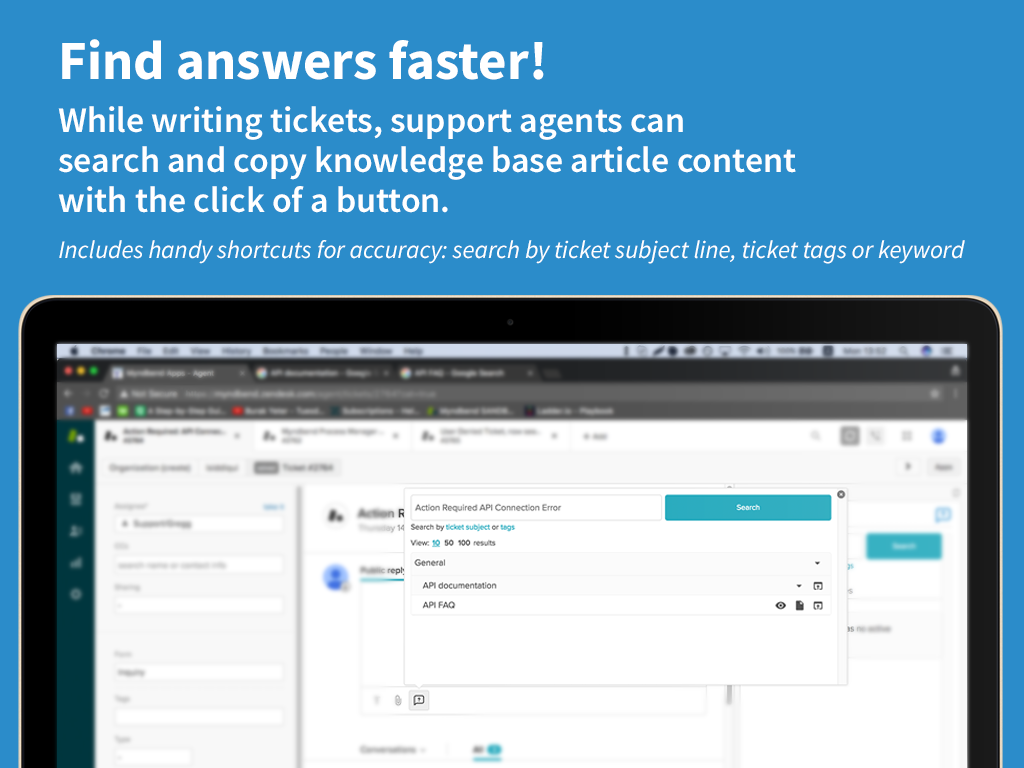Search by tags link
The image size is (1024, 768).
click(x=507, y=527)
